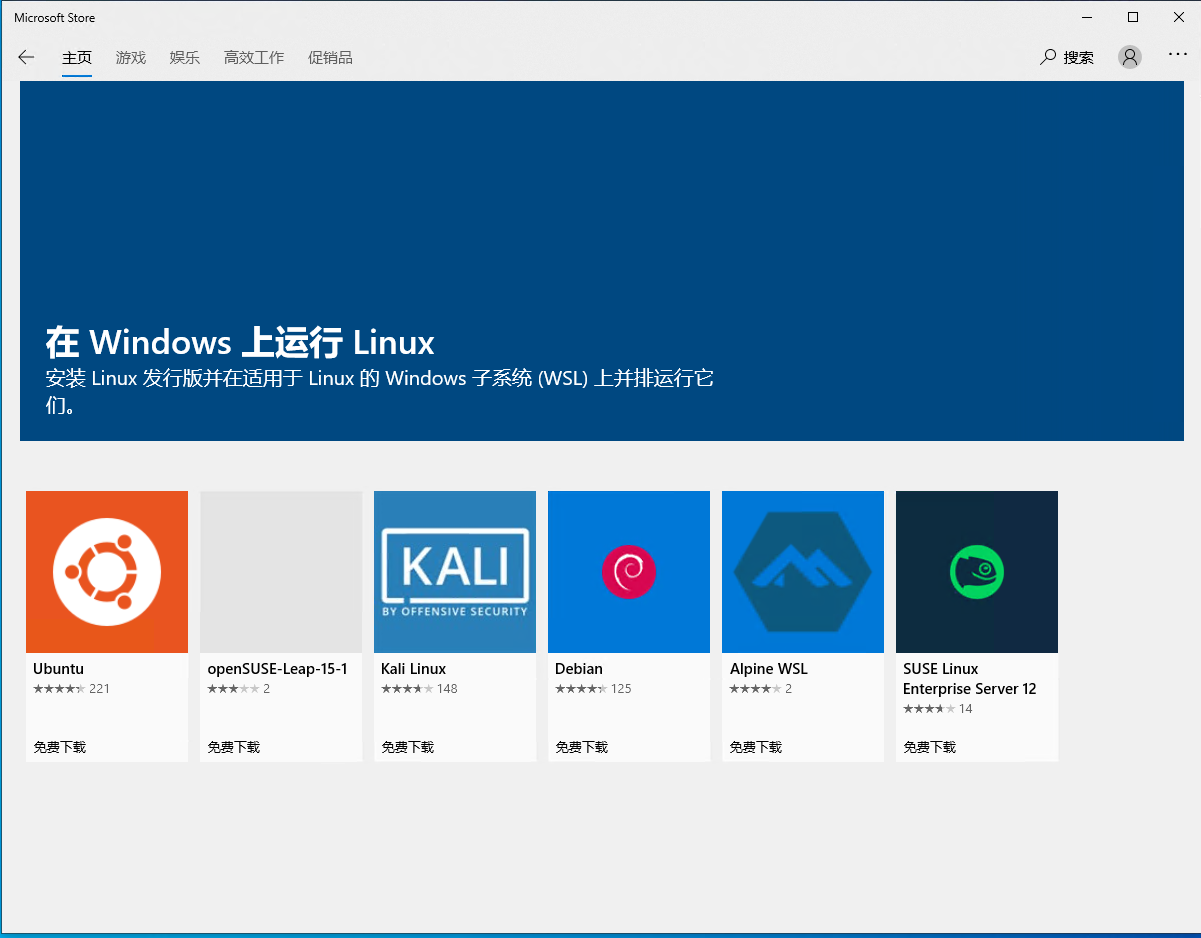Click 免费下载 under Ubuntu

point(60,747)
